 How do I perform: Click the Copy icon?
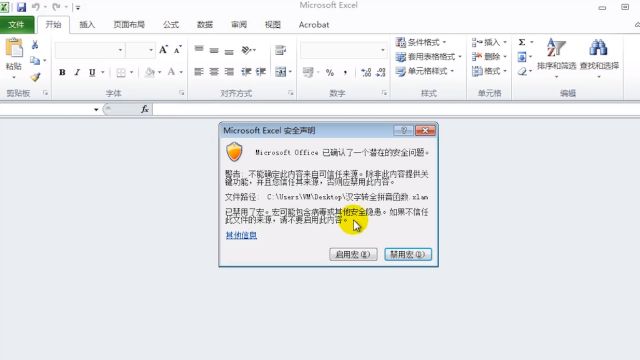(35, 61)
